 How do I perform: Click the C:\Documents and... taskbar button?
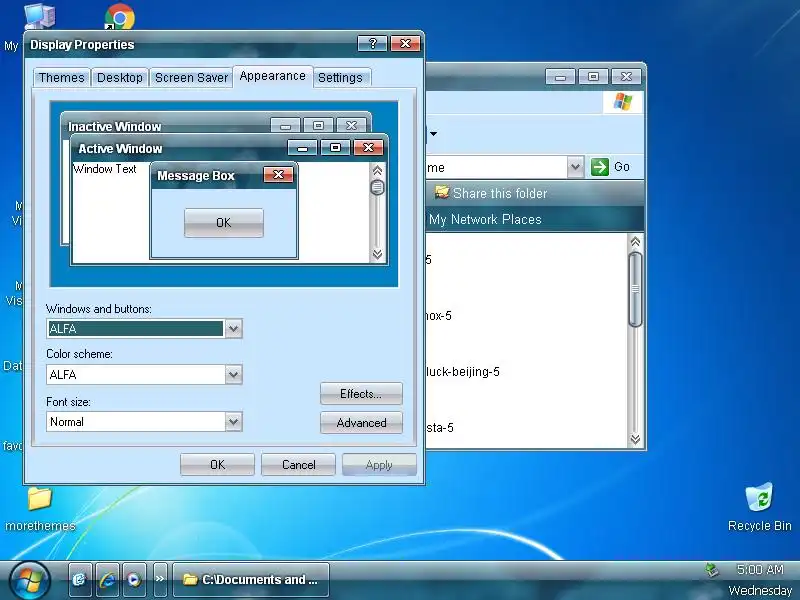(251, 580)
